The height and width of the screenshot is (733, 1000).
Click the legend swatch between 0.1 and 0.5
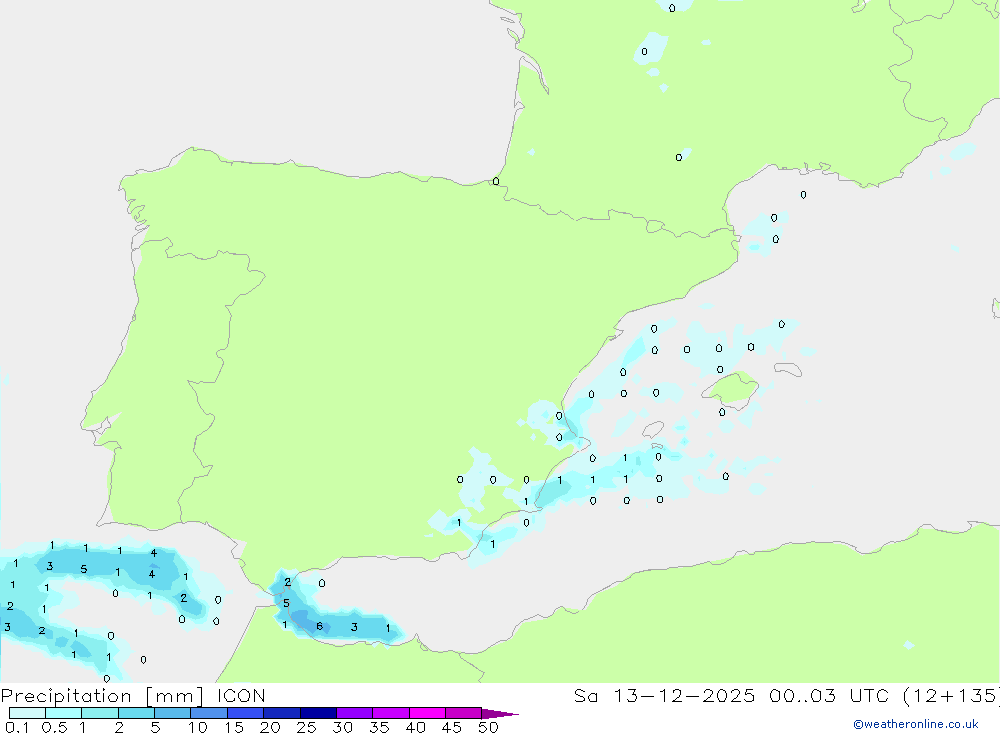[27, 713]
